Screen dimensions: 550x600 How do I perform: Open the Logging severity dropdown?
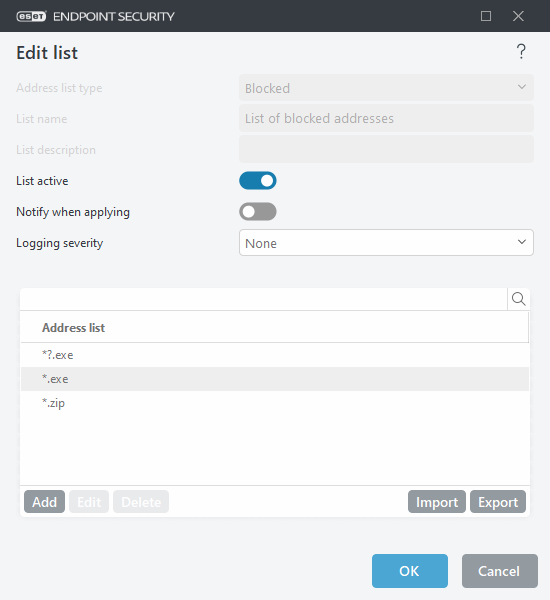click(386, 243)
